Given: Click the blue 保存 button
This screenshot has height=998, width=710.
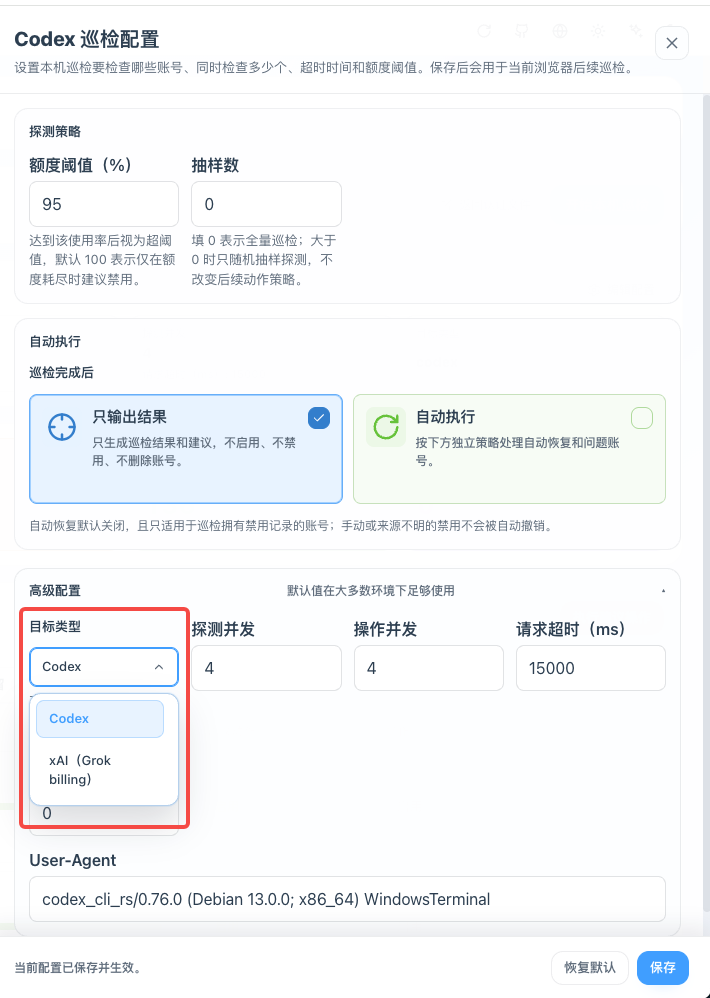Looking at the screenshot, I should (x=663, y=967).
